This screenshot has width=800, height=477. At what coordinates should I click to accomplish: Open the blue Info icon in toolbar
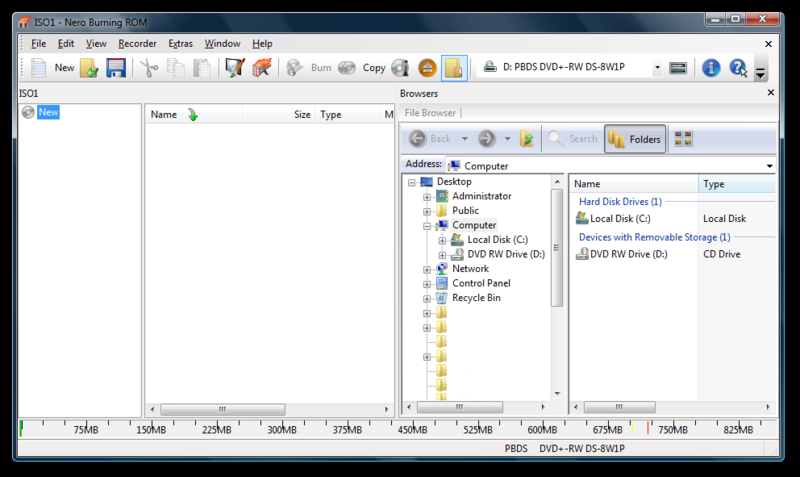711,68
